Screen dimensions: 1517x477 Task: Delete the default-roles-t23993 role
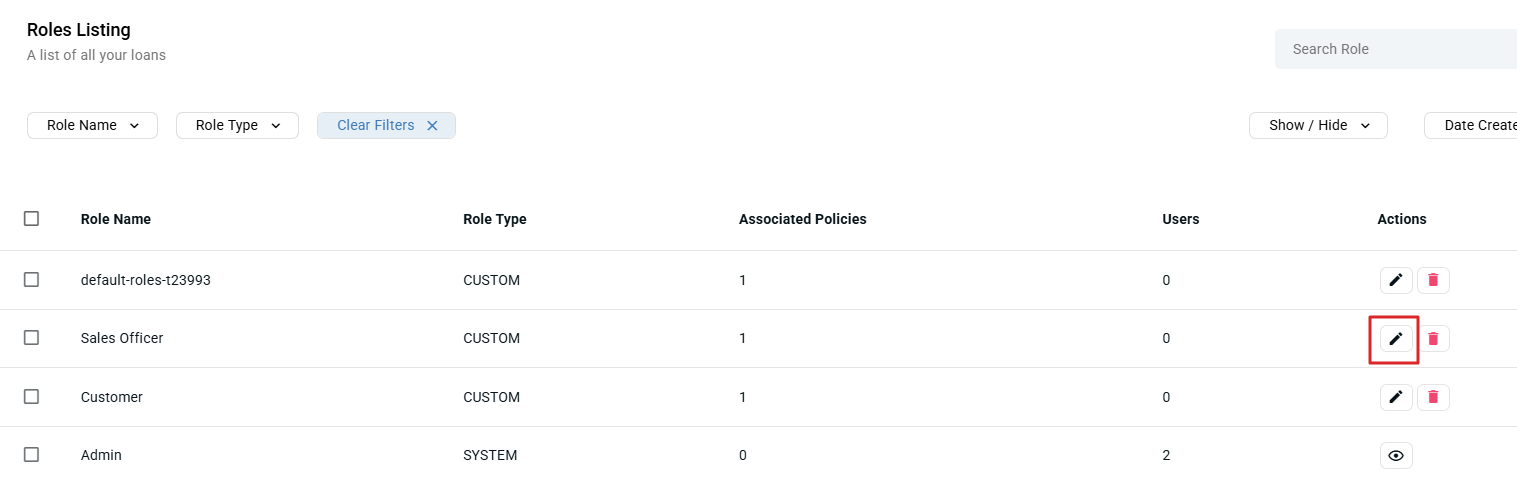(1433, 280)
